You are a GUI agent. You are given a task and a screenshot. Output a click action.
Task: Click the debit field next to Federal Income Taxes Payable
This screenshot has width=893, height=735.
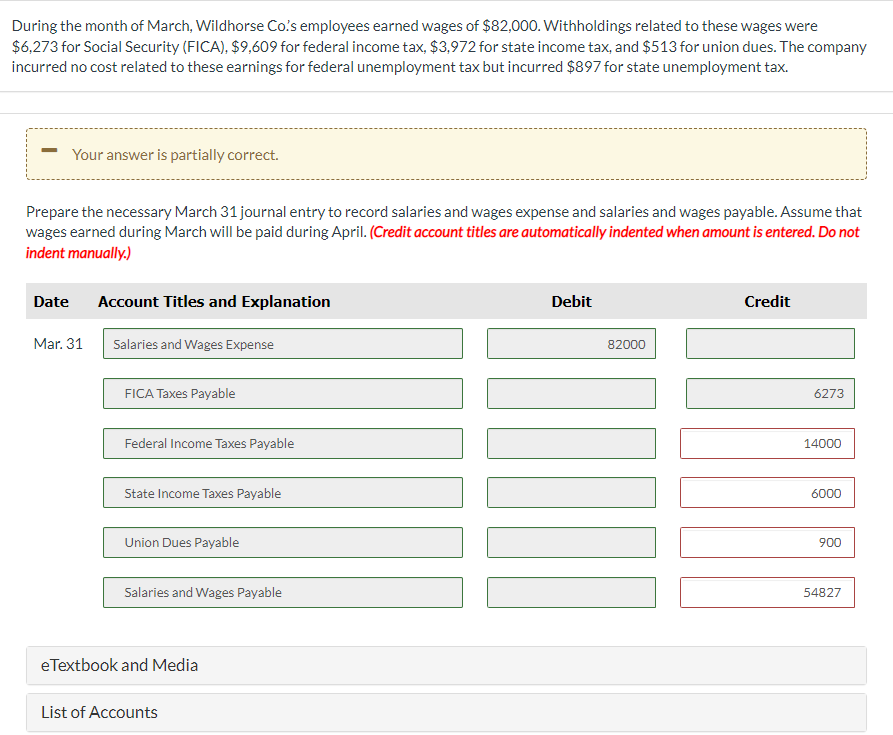(x=570, y=443)
